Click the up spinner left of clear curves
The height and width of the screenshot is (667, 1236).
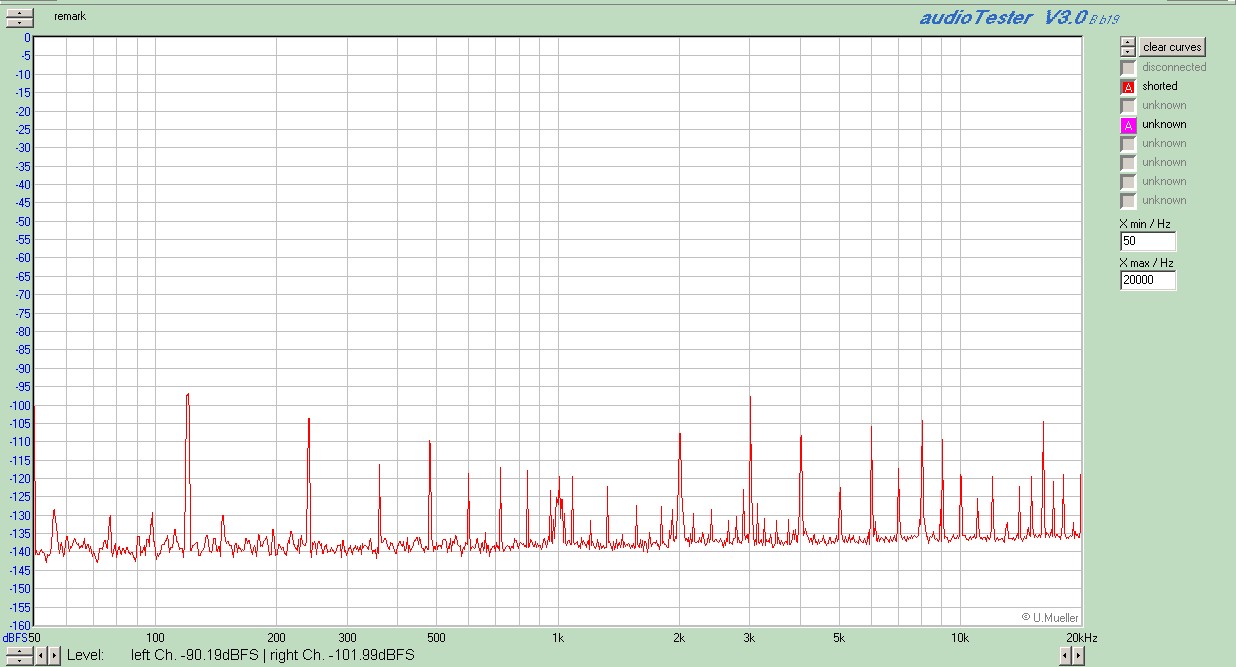click(x=1128, y=43)
